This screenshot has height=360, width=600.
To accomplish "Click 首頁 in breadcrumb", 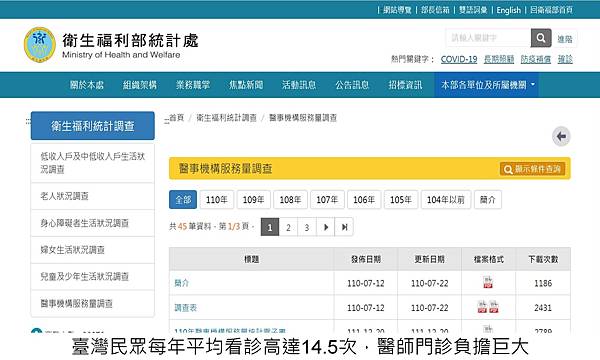I will pos(176,118).
